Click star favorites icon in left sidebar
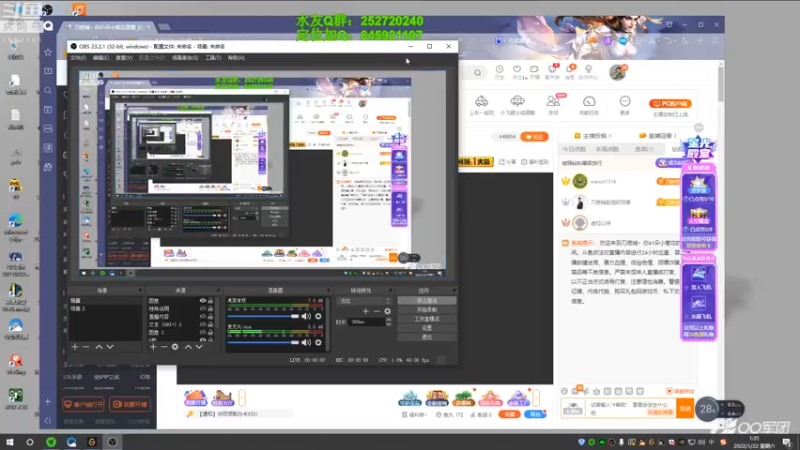Screen dimensions: 800x450 [x=48, y=52]
